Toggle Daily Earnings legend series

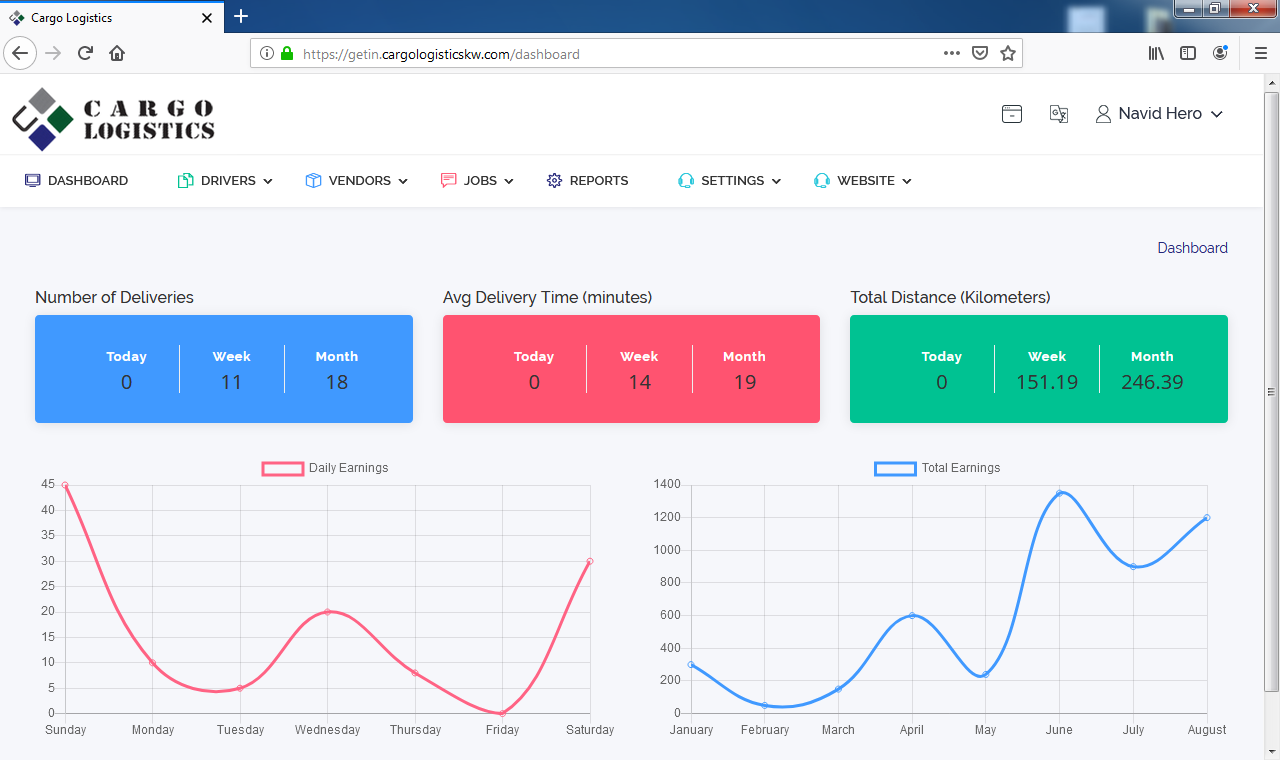point(325,468)
